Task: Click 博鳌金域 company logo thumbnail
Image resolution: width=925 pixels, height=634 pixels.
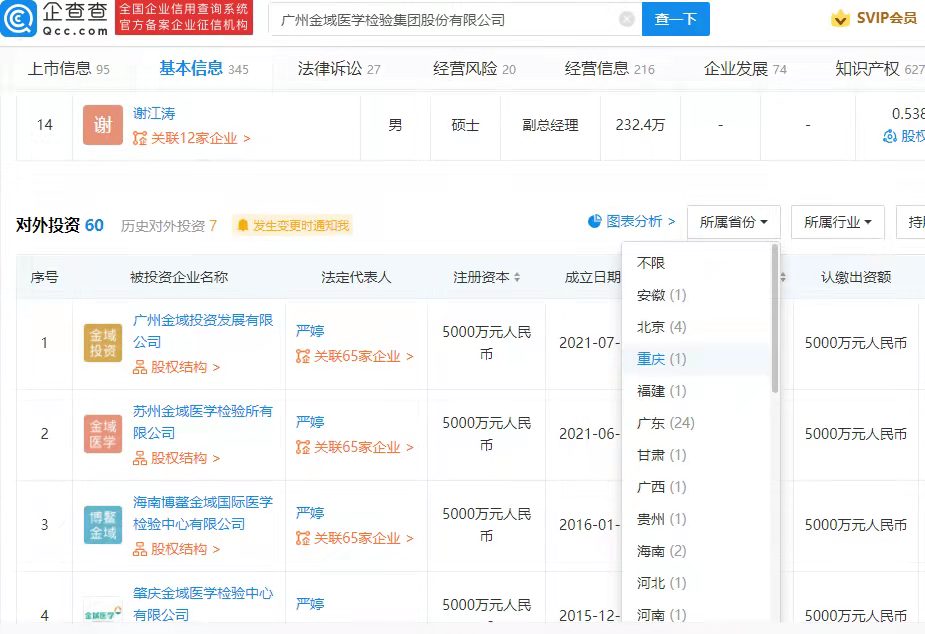Action: pos(103,524)
